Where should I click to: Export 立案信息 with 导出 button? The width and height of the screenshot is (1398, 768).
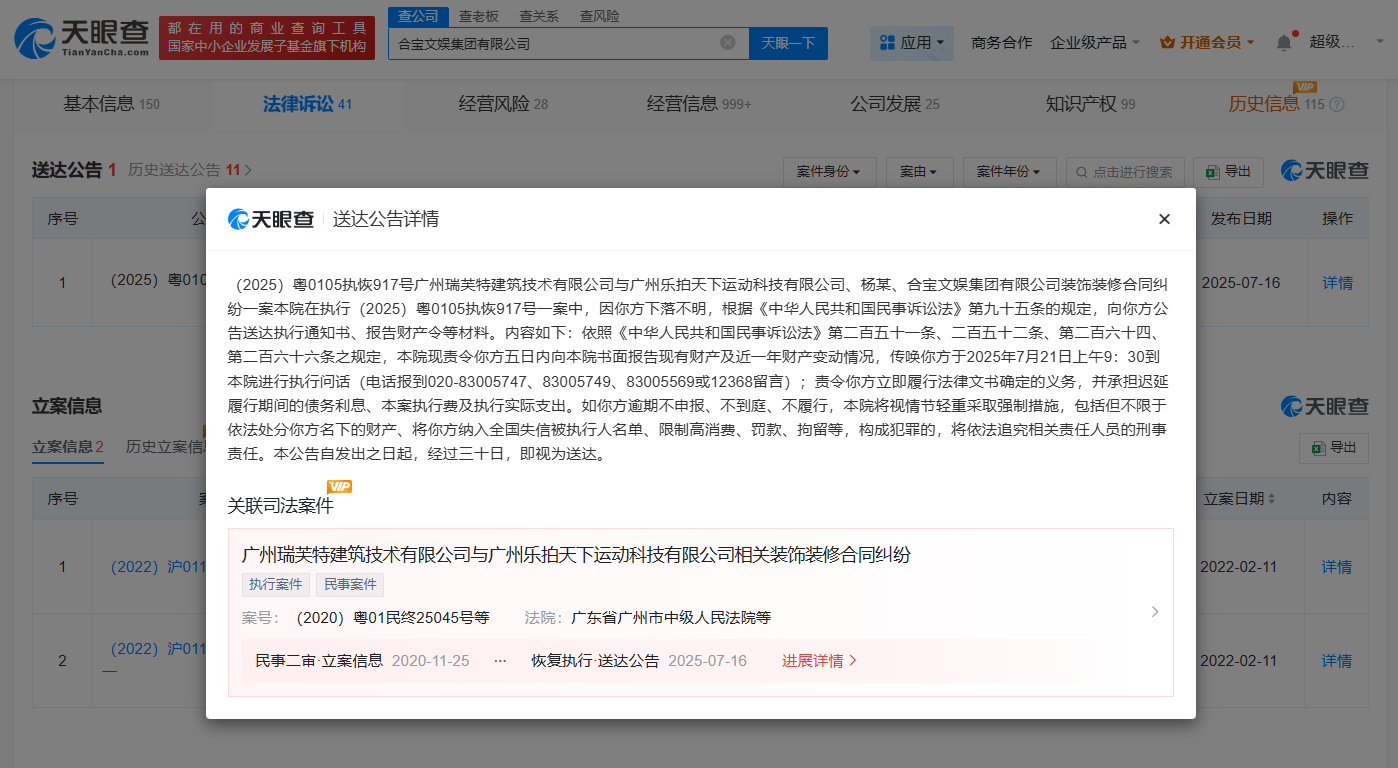1334,448
